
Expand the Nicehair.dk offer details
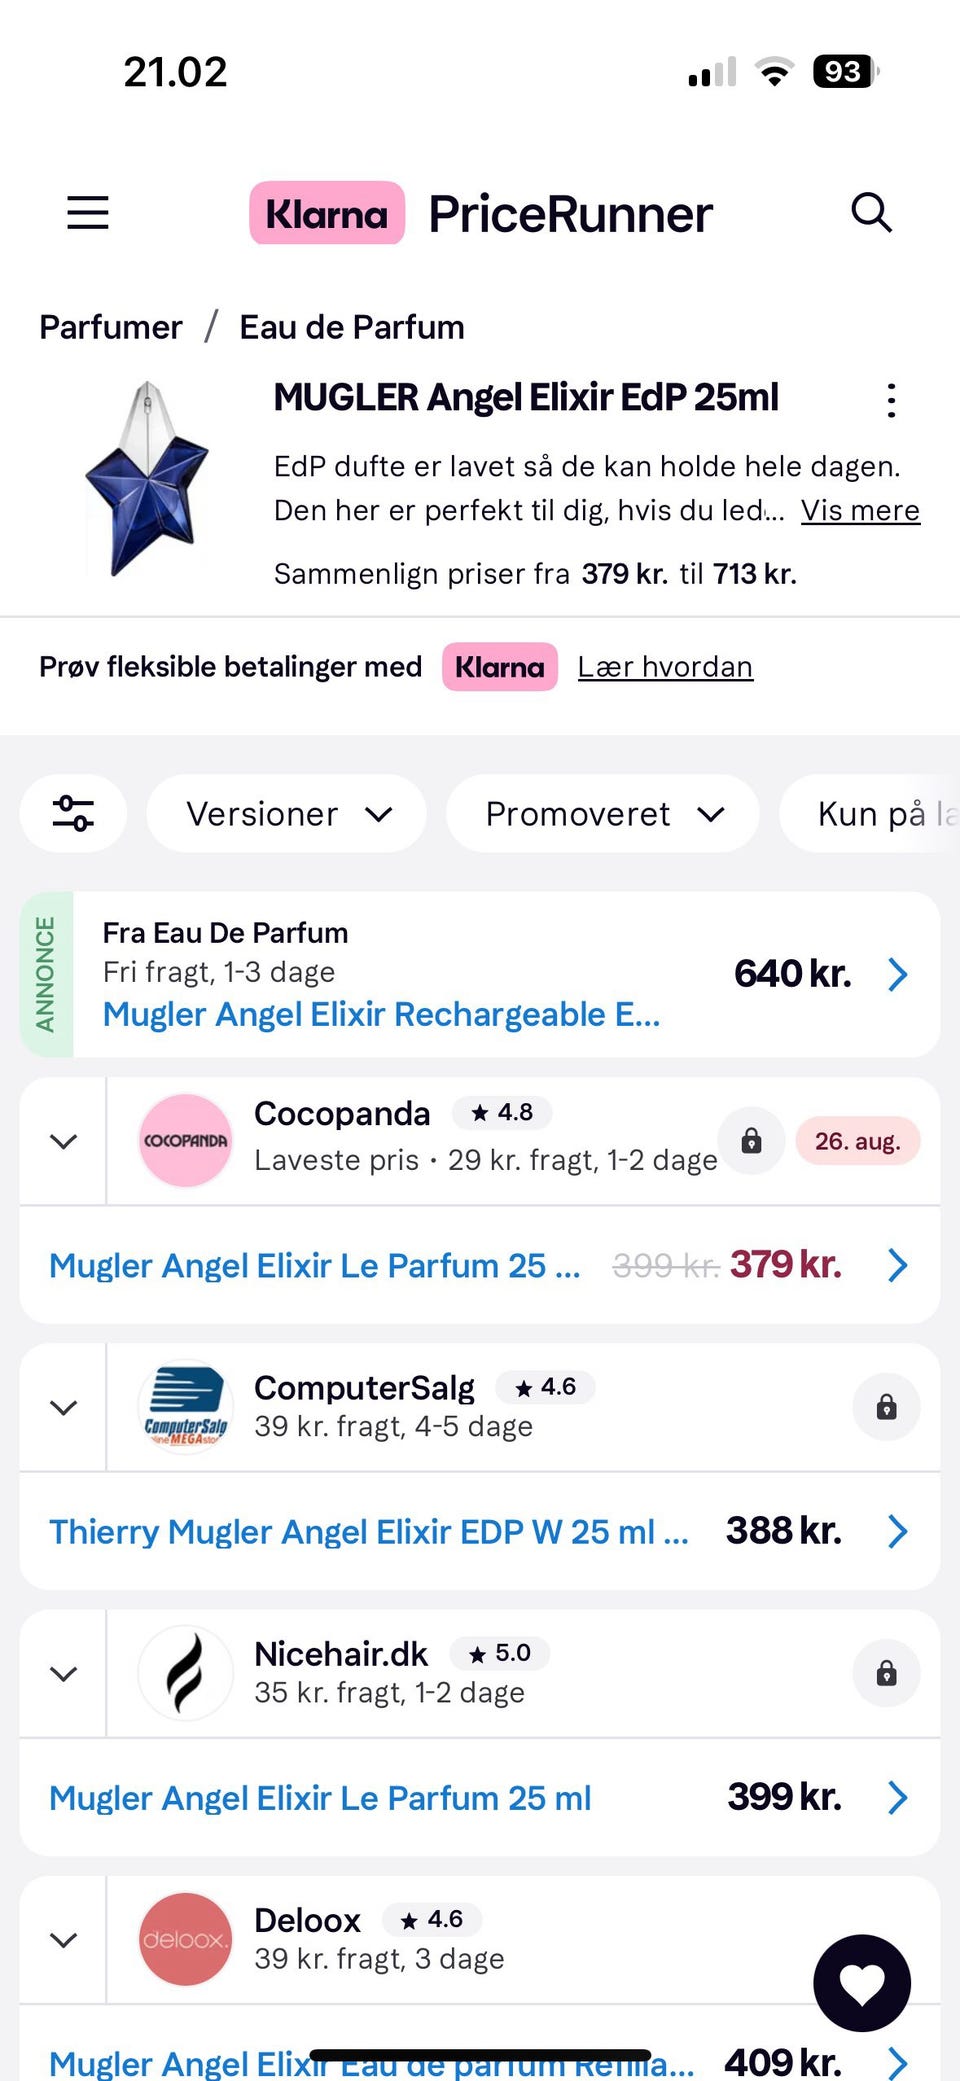click(x=64, y=1674)
